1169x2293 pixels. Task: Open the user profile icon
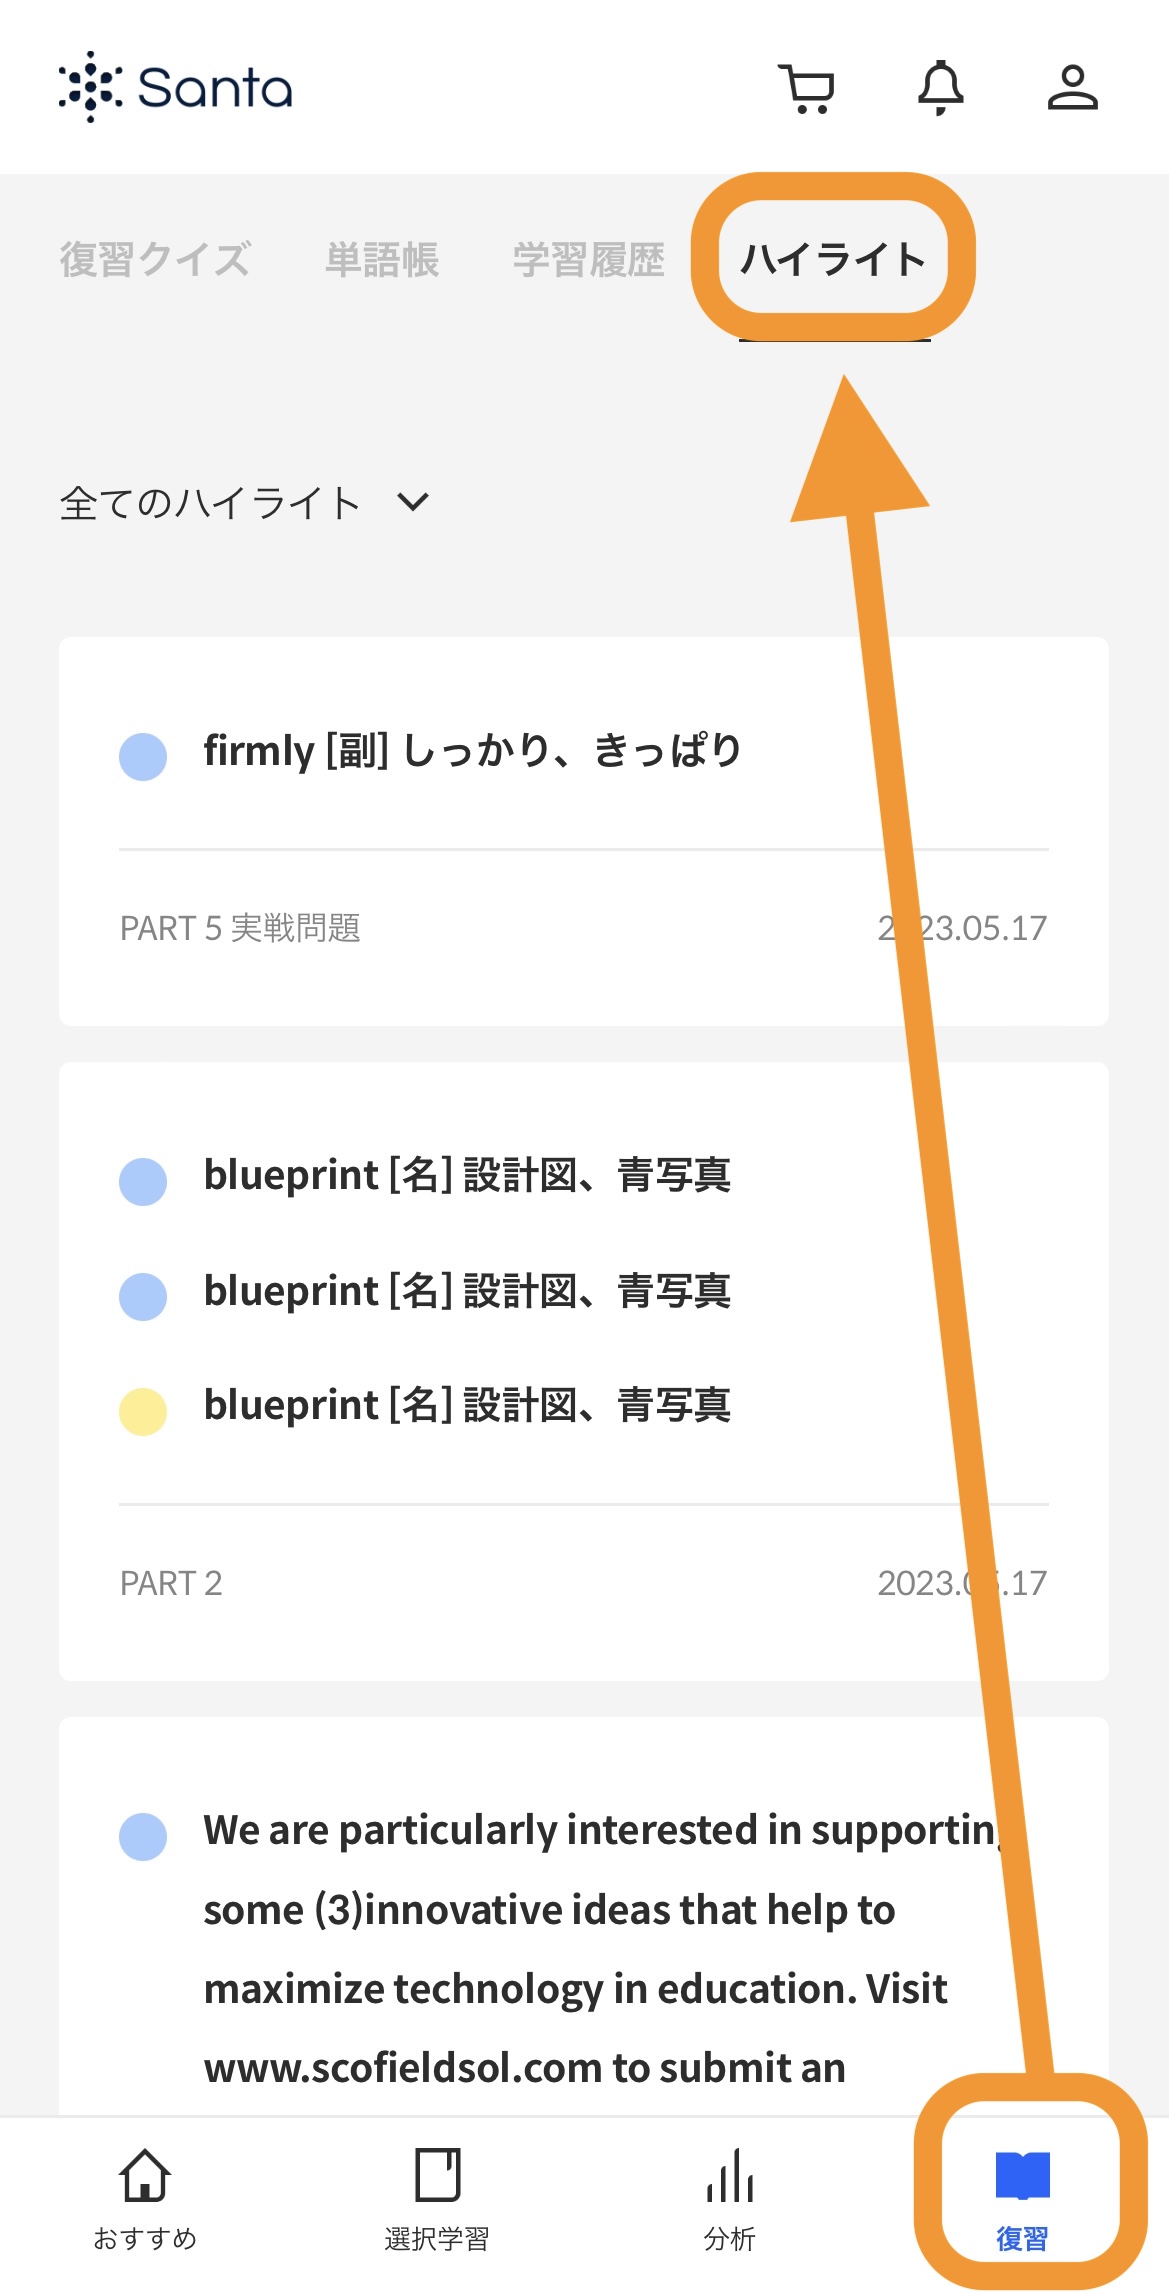click(x=1072, y=88)
